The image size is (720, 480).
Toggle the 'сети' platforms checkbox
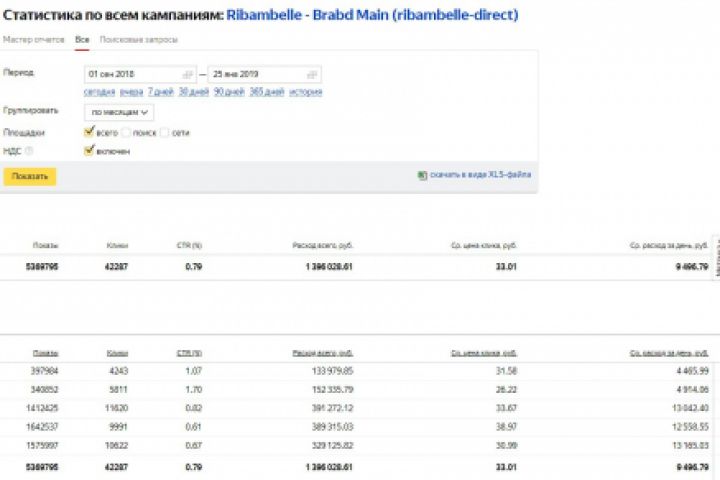(164, 133)
